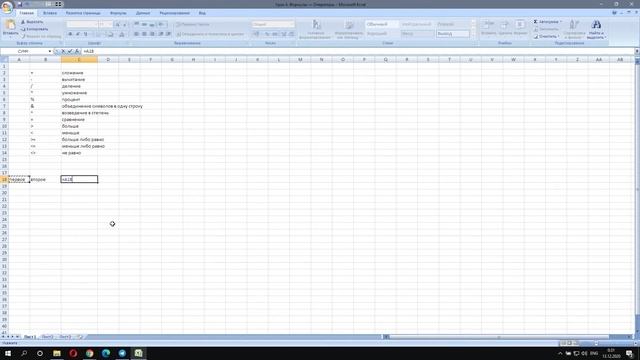Open conditional formatting menu

click(315, 29)
